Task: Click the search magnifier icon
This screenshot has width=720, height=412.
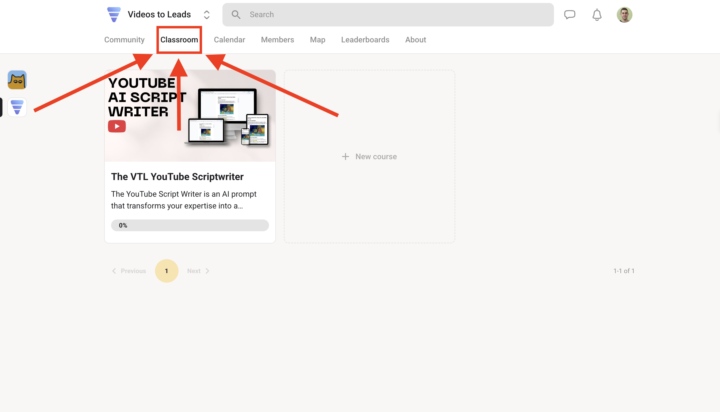Action: pos(236,15)
